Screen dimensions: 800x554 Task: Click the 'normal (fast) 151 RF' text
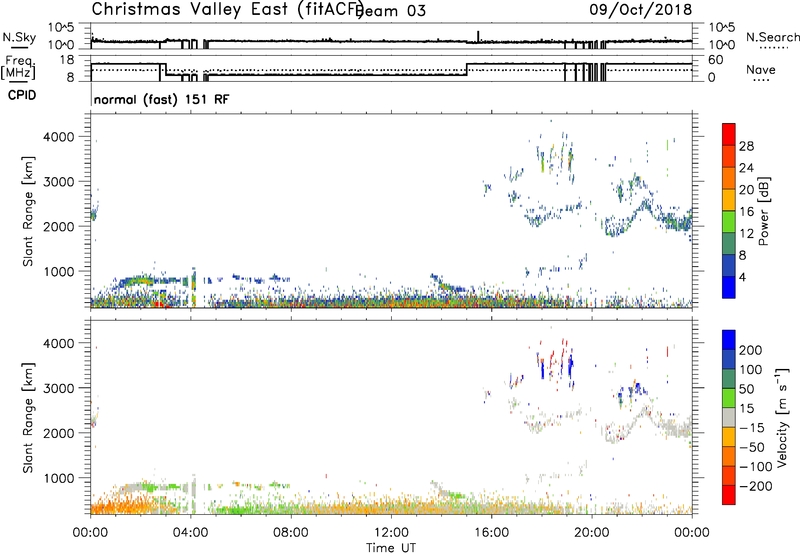(162, 99)
